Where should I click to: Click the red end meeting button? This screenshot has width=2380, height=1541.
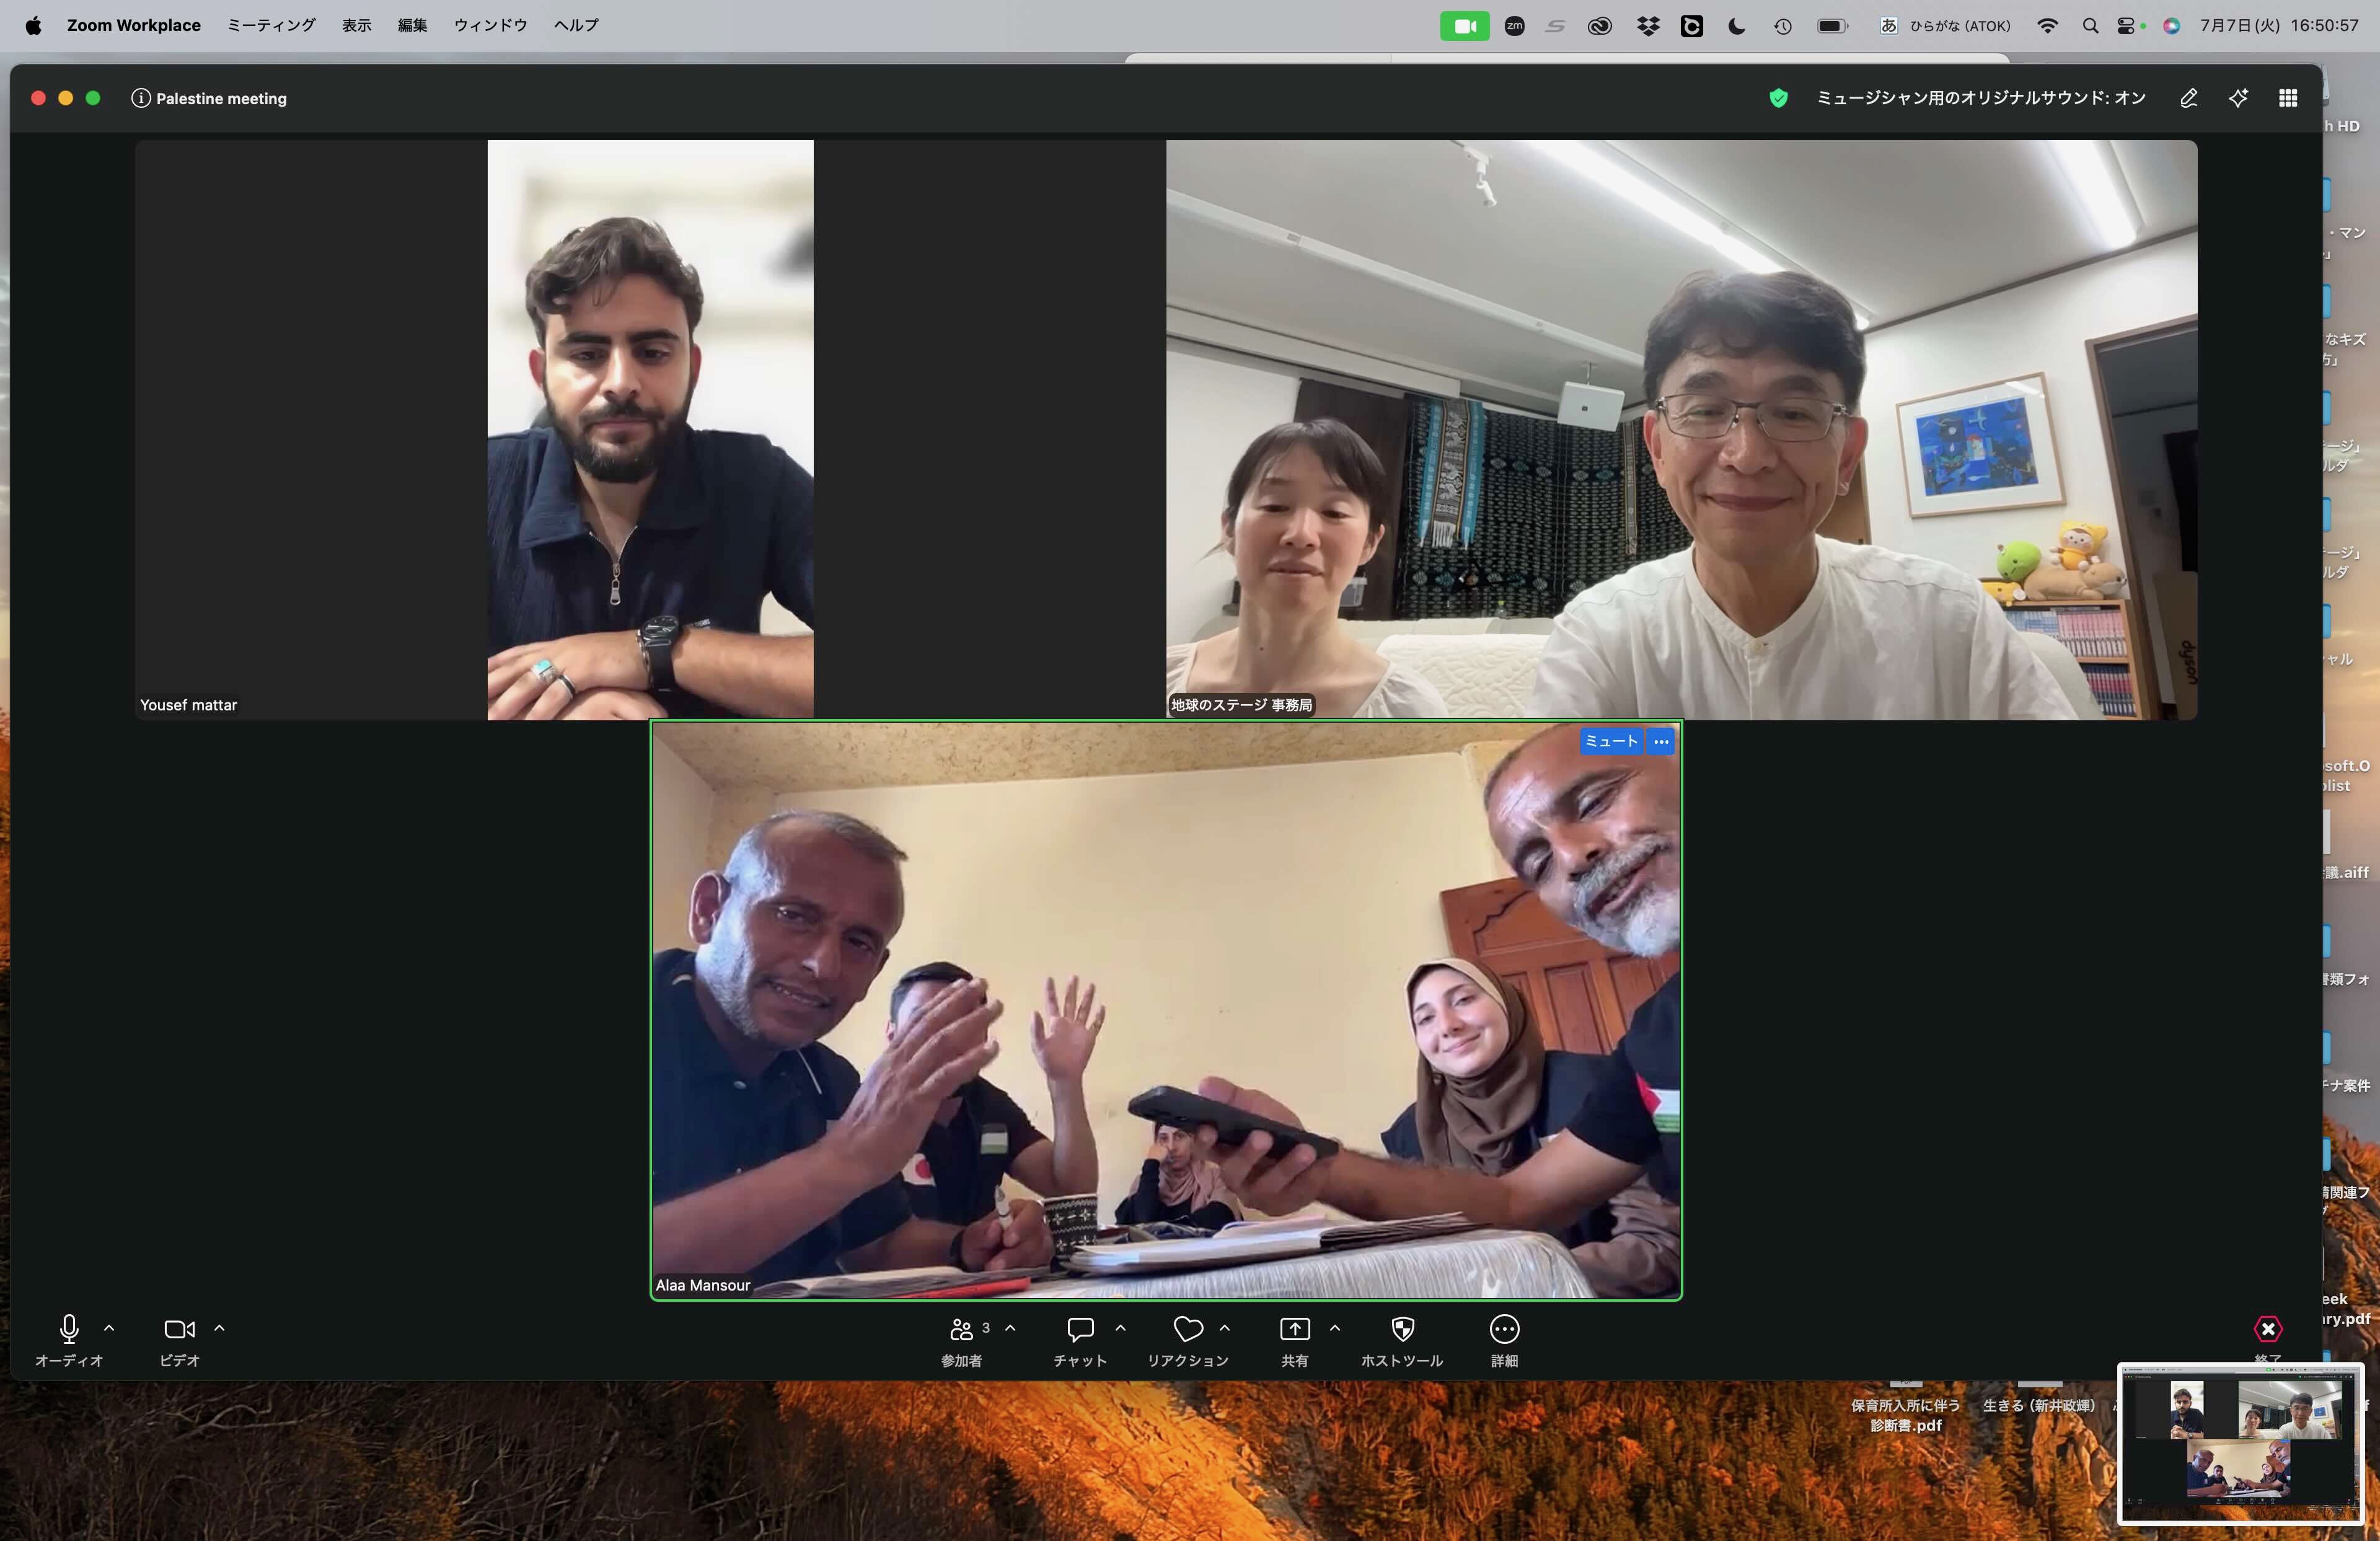coord(2268,1329)
